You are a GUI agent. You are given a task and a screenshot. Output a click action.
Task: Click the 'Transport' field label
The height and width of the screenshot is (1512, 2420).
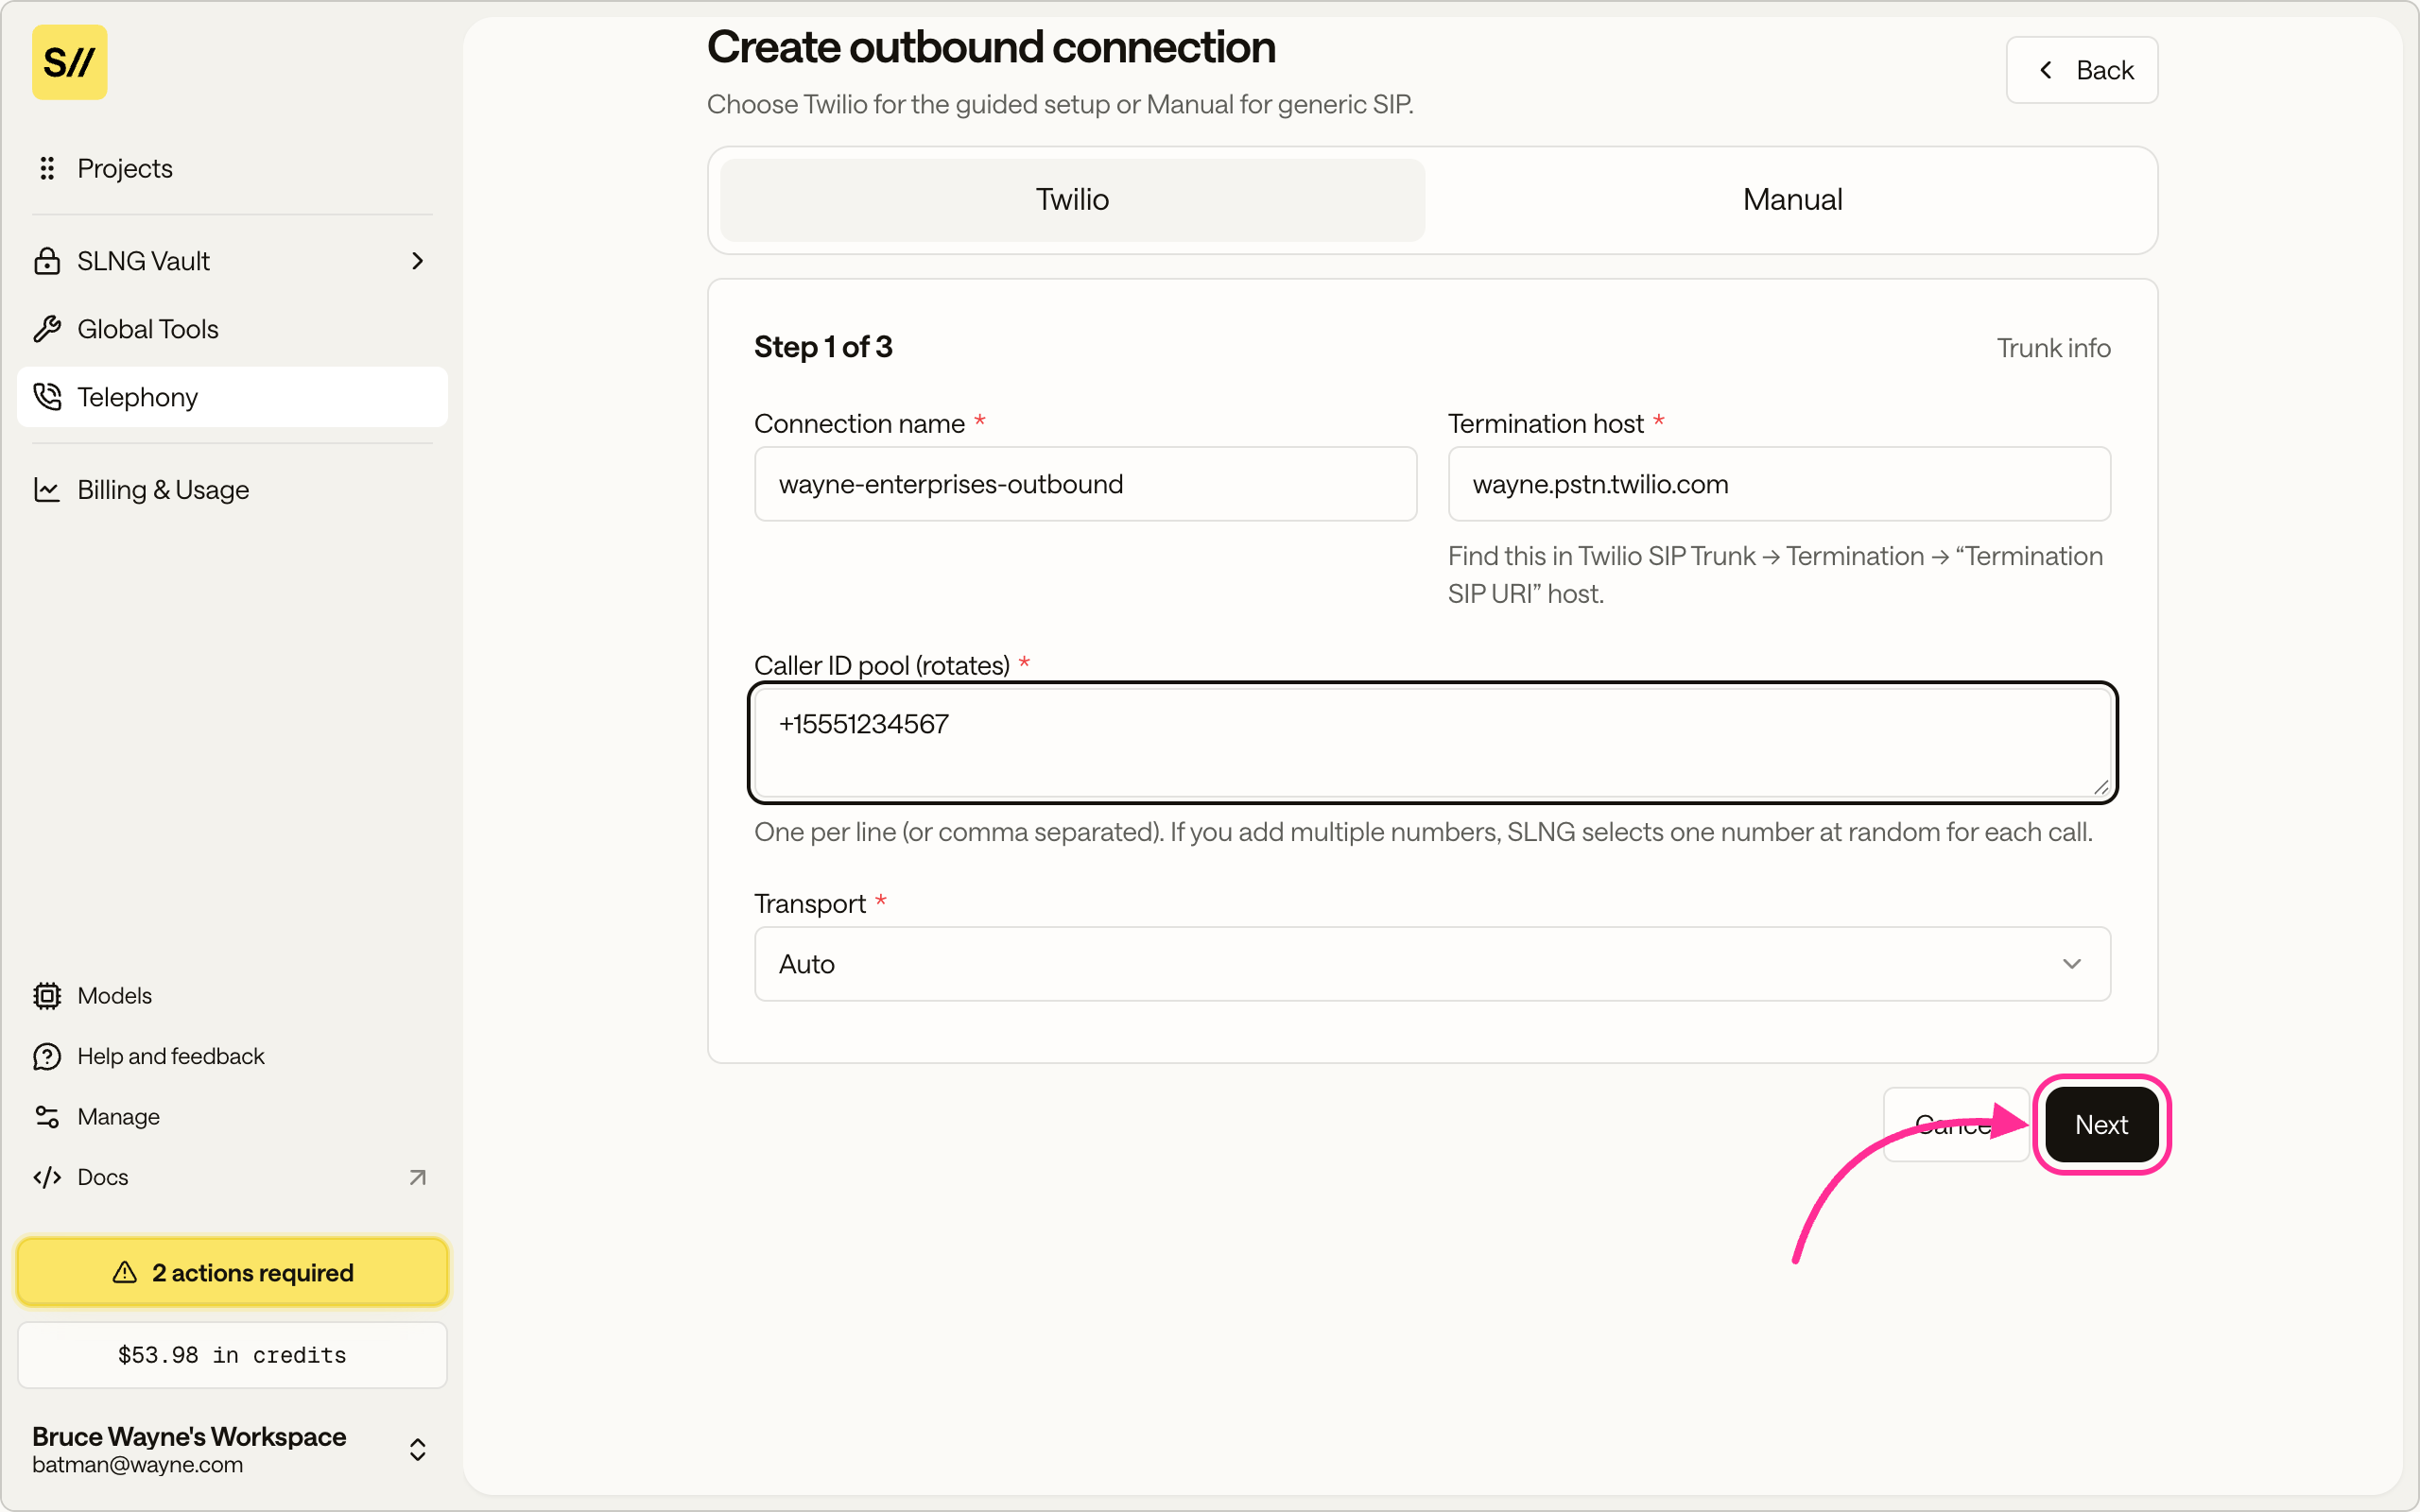[x=809, y=903]
